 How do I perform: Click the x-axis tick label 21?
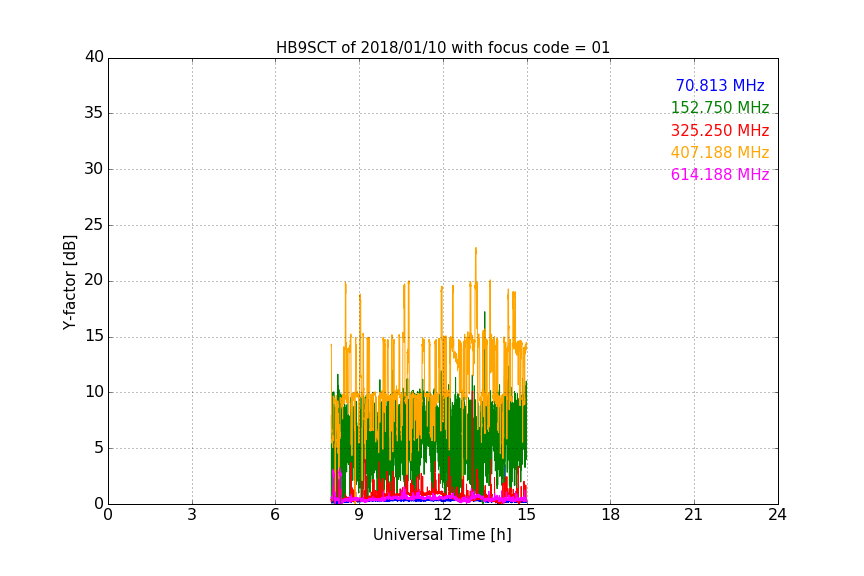(694, 515)
